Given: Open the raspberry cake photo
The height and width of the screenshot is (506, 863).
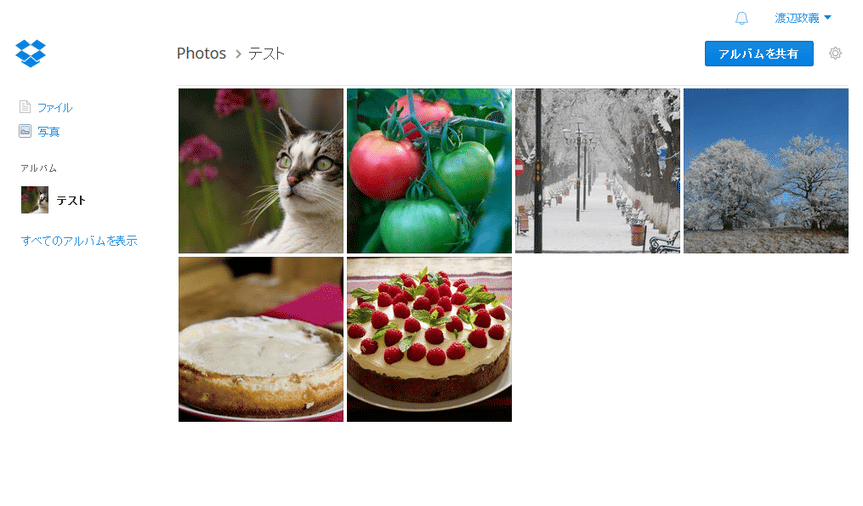Looking at the screenshot, I should pos(429,339).
